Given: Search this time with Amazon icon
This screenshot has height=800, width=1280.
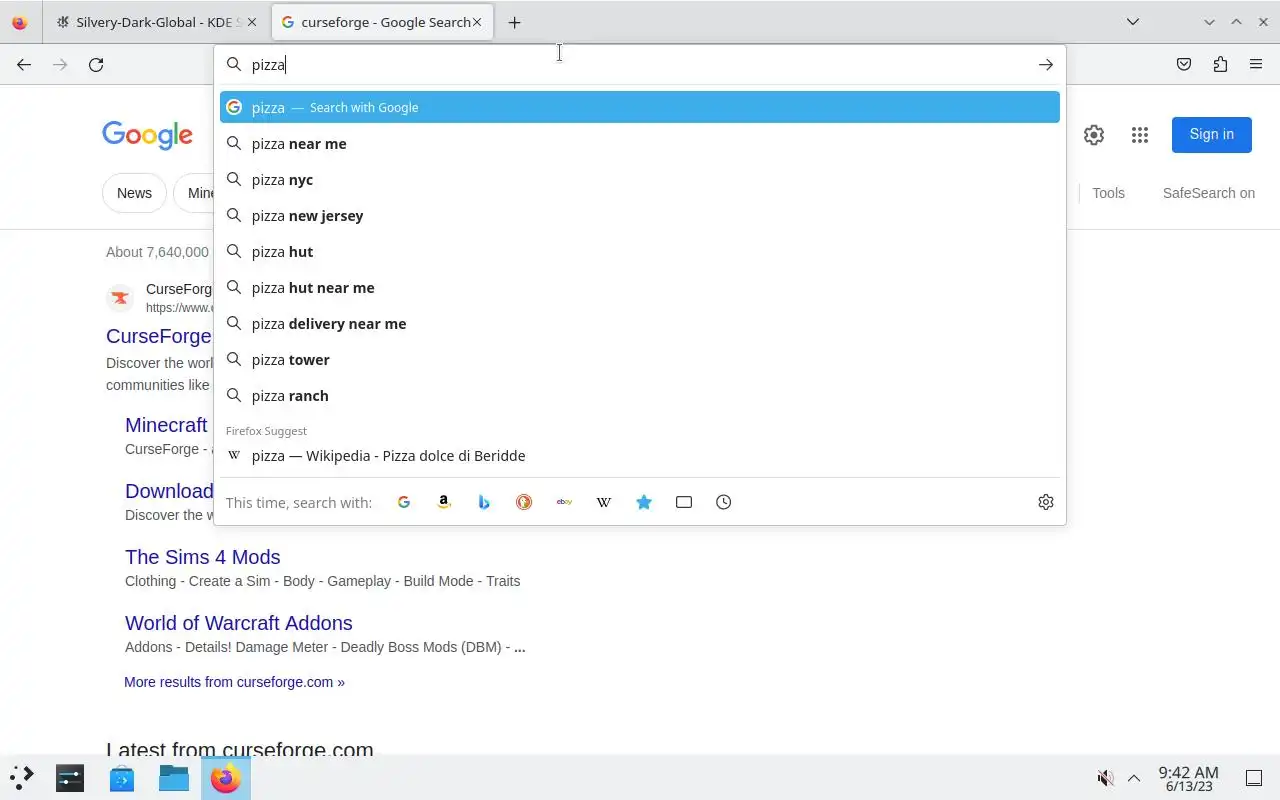Looking at the screenshot, I should click(444, 502).
